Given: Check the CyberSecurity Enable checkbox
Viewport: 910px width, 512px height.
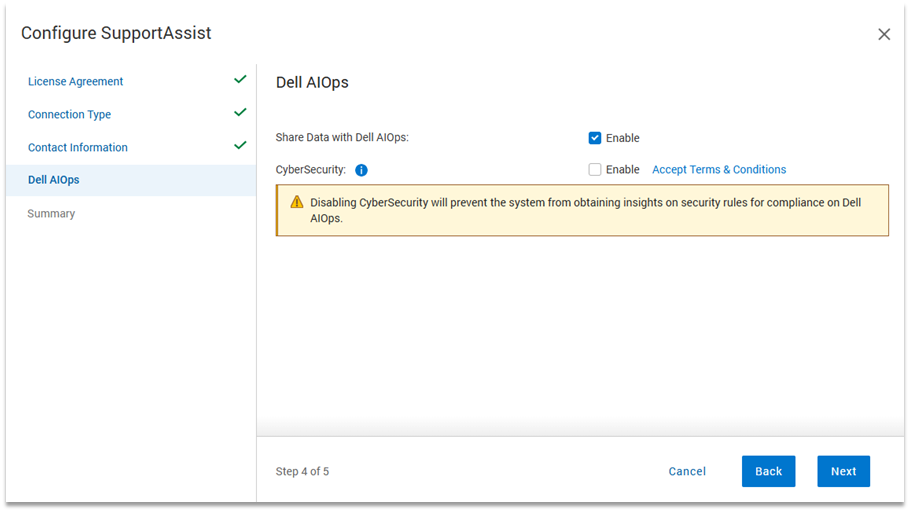Looking at the screenshot, I should [594, 170].
